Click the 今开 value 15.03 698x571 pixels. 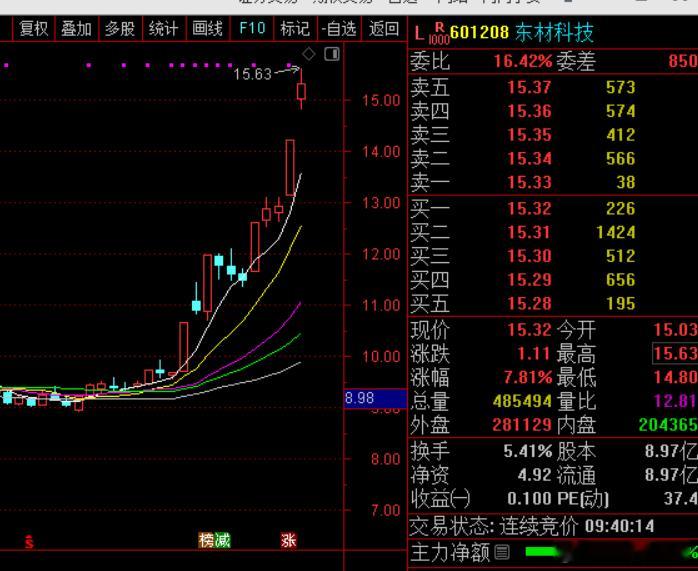[675, 330]
